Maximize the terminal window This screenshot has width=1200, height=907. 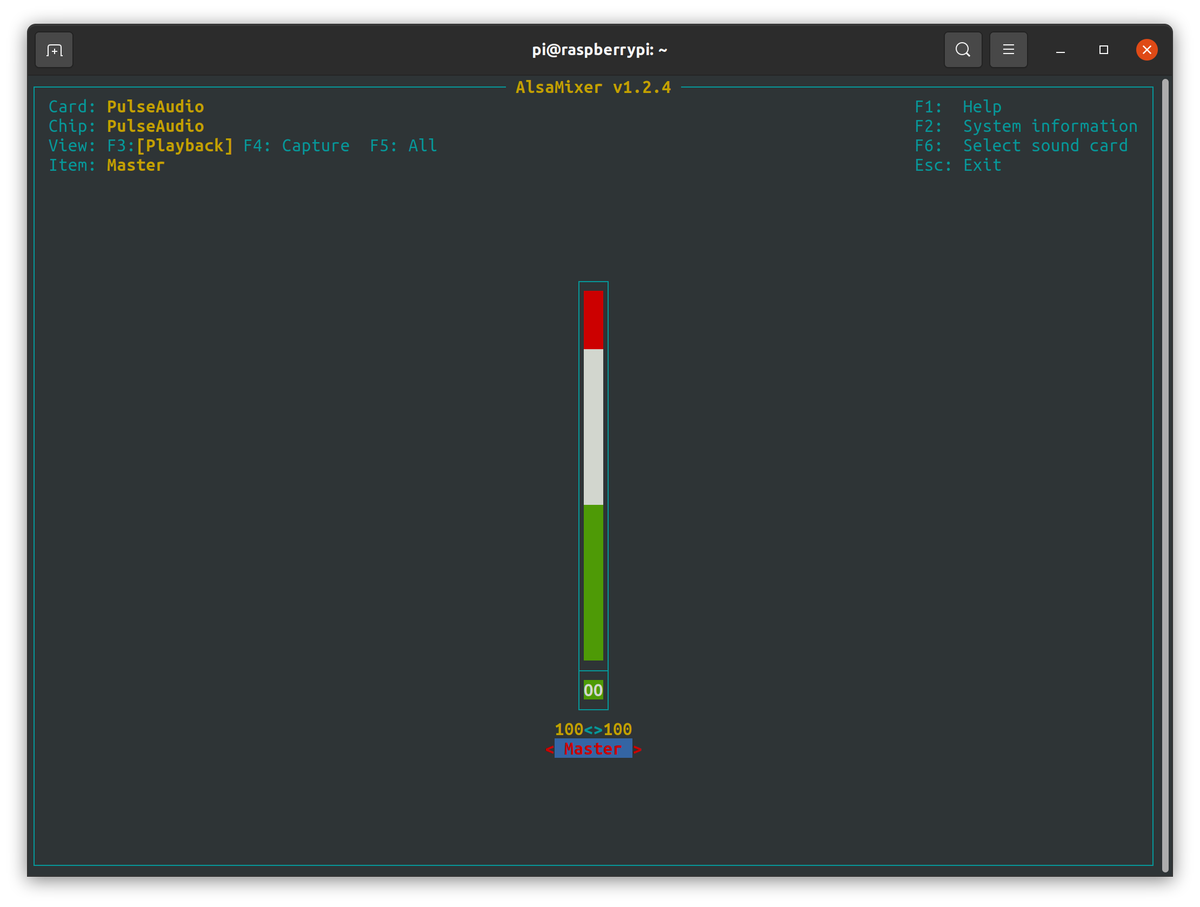click(1103, 50)
